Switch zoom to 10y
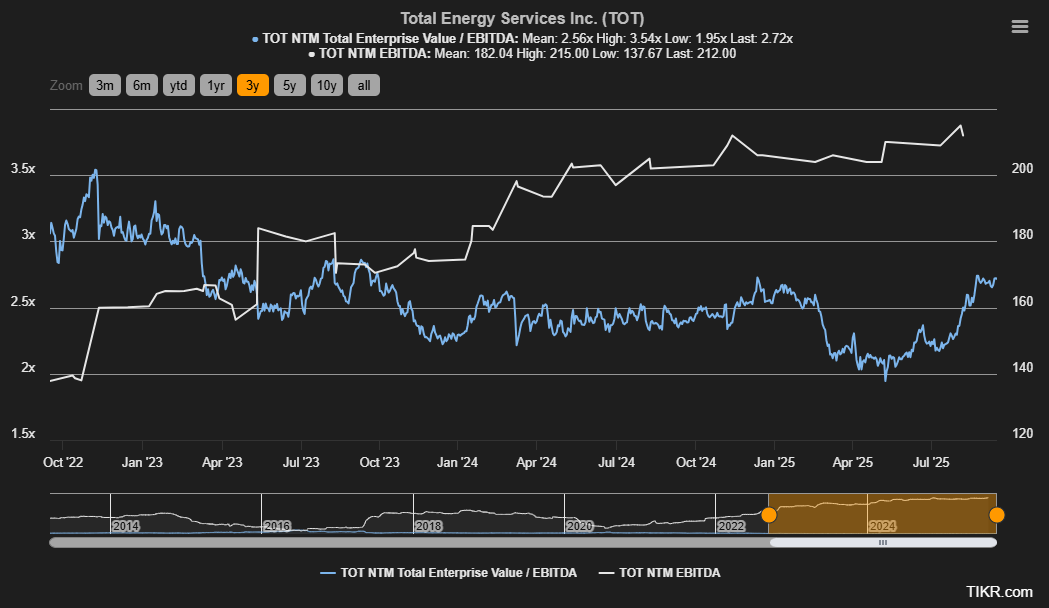1049x608 pixels. pyautogui.click(x=326, y=86)
